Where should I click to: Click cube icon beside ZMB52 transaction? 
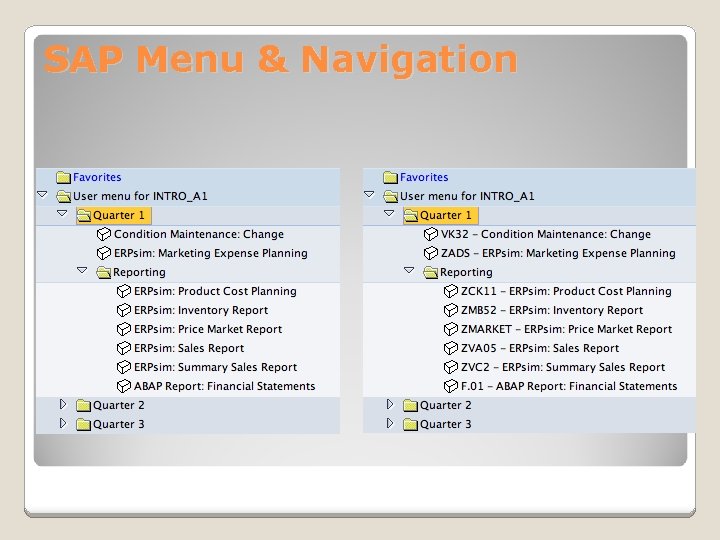[451, 310]
